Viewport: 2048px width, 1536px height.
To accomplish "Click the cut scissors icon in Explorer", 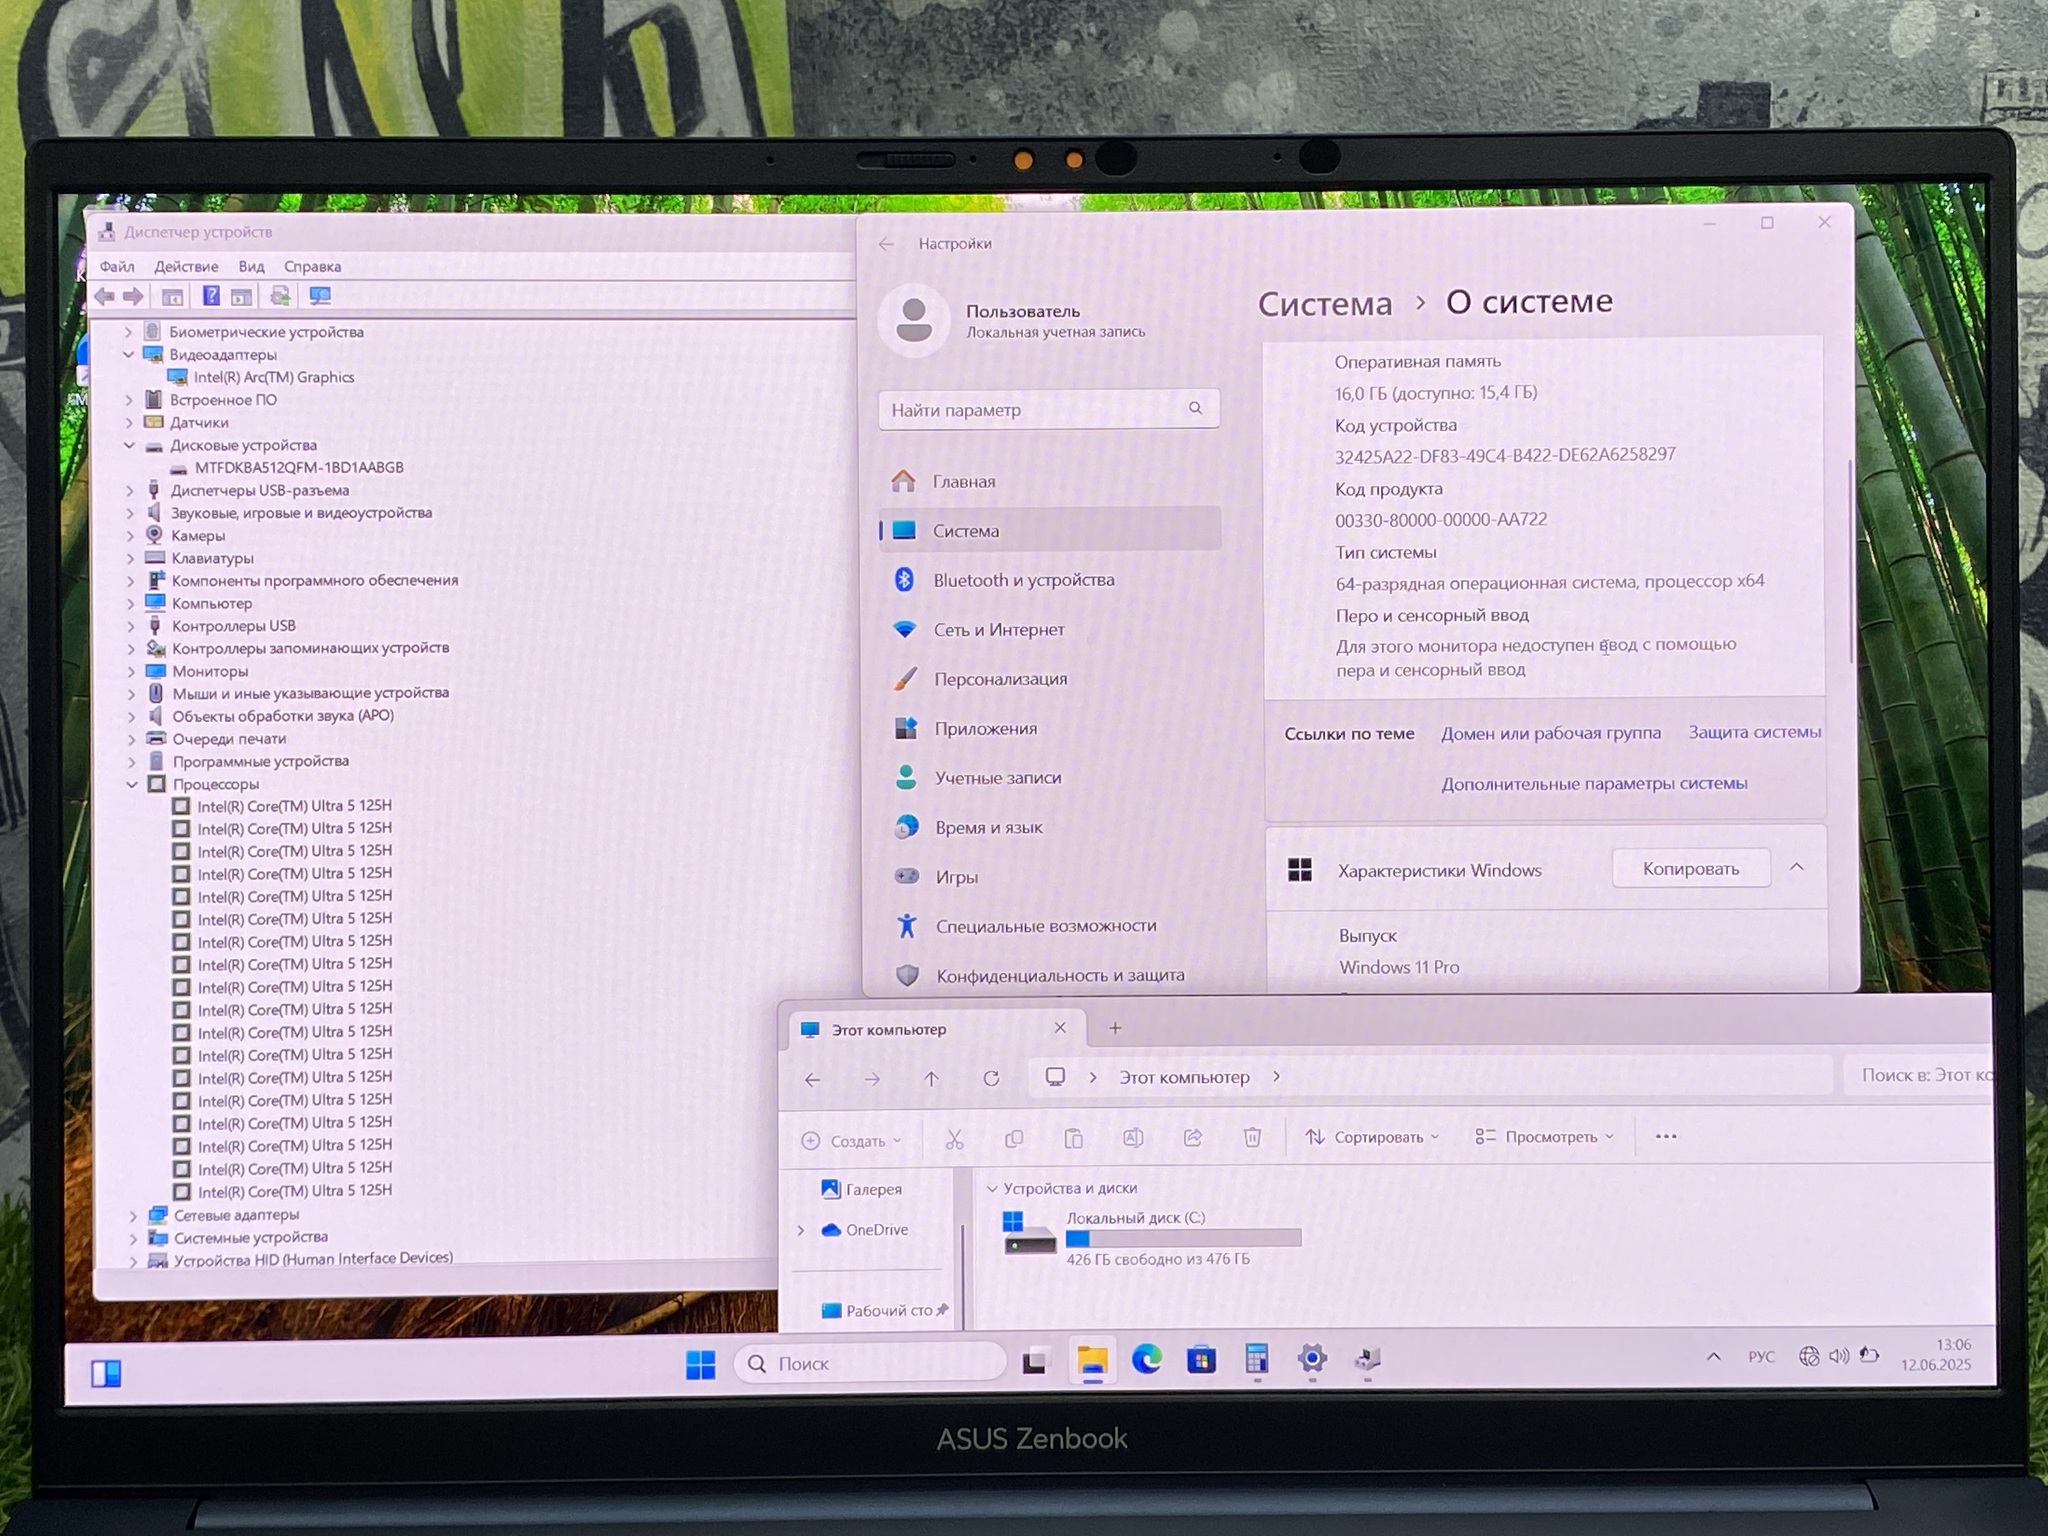I will click(954, 1139).
